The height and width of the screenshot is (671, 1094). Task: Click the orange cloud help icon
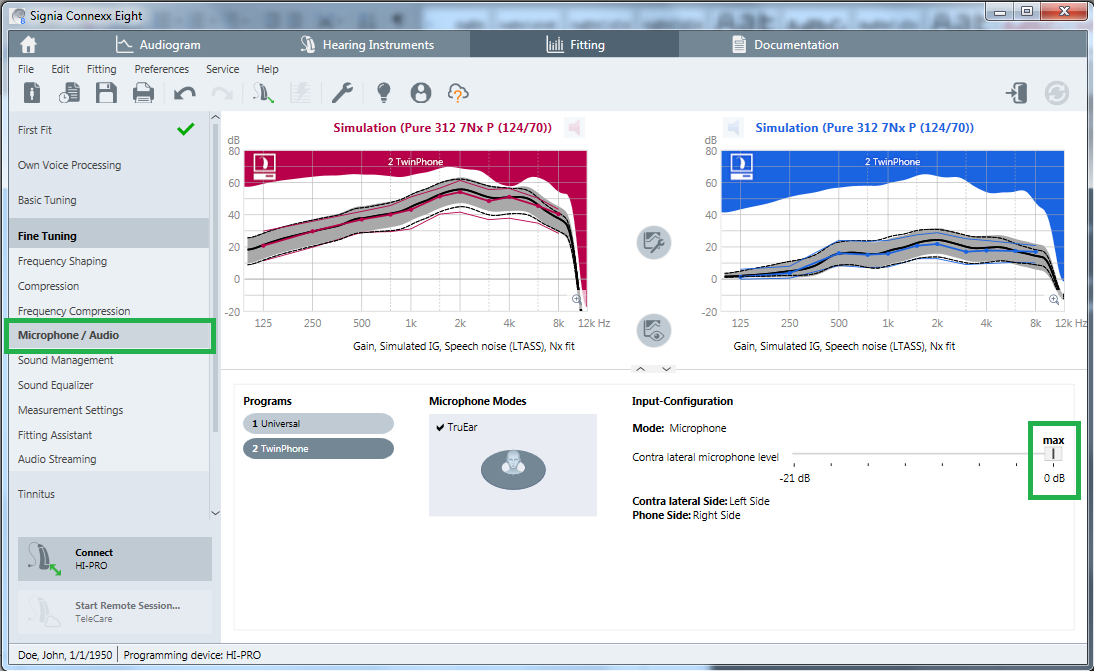[x=458, y=93]
